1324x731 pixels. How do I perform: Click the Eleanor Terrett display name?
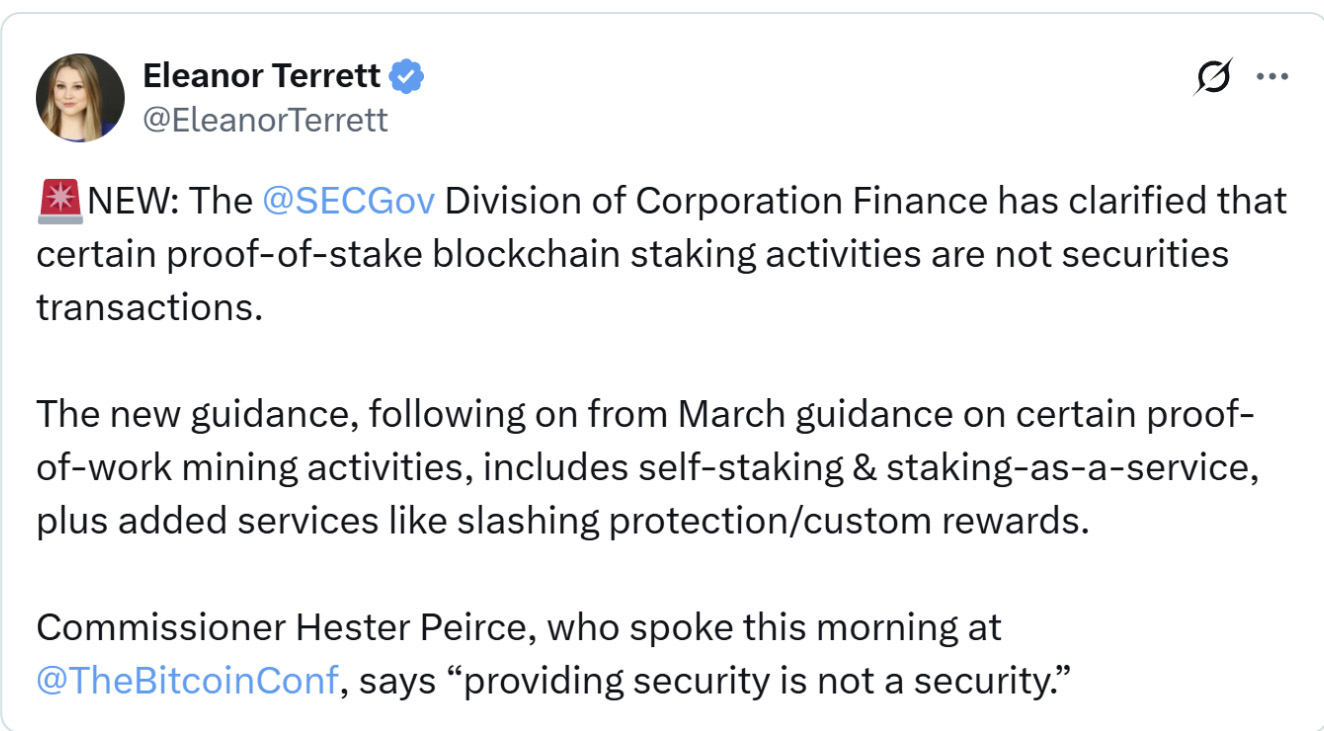pyautogui.click(x=261, y=76)
